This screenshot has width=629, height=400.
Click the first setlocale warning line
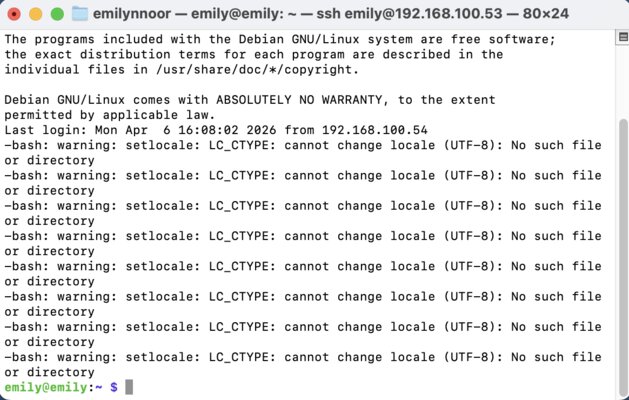tap(300, 145)
